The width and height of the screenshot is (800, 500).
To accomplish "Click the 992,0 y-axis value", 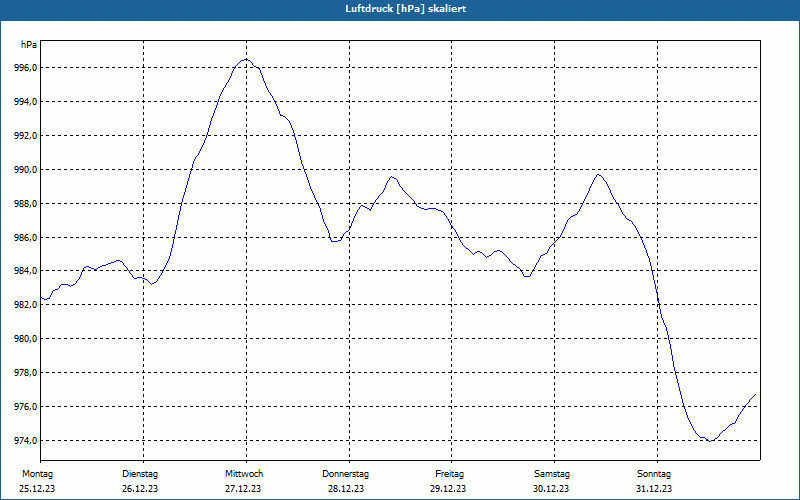I will [x=24, y=136].
